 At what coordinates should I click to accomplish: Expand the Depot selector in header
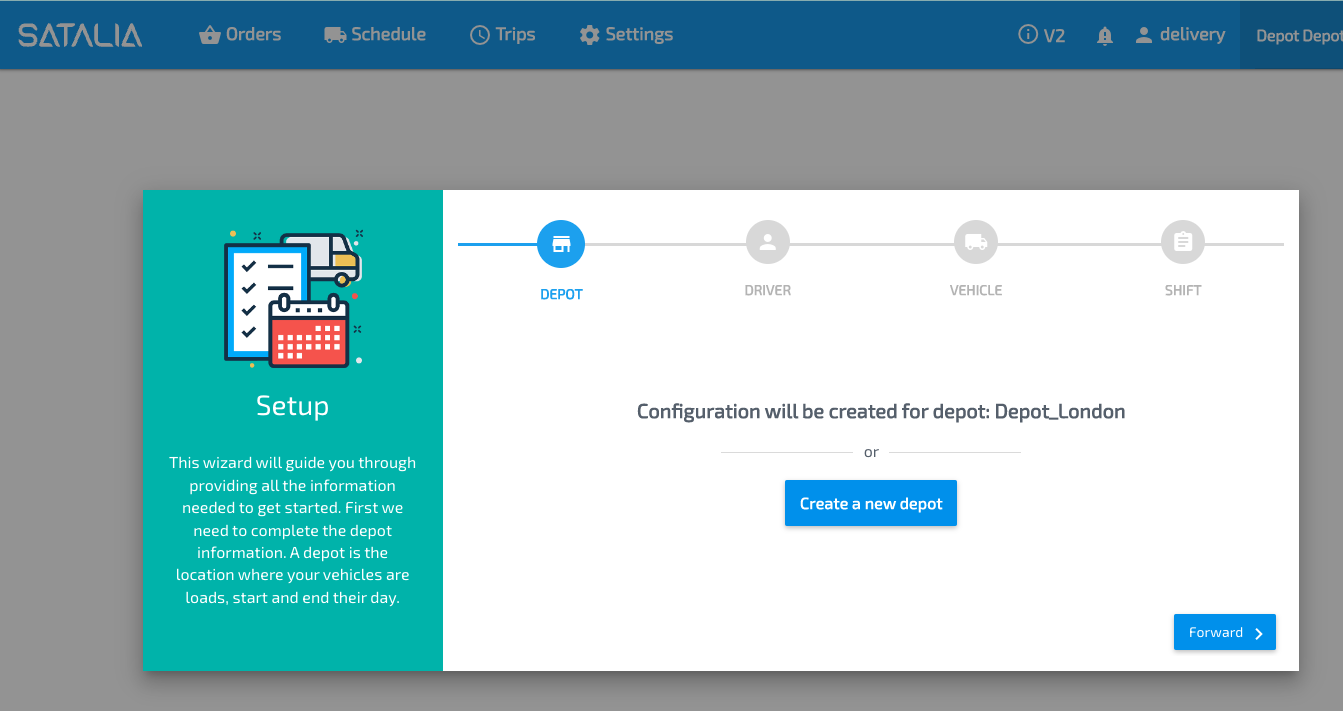1297,36
